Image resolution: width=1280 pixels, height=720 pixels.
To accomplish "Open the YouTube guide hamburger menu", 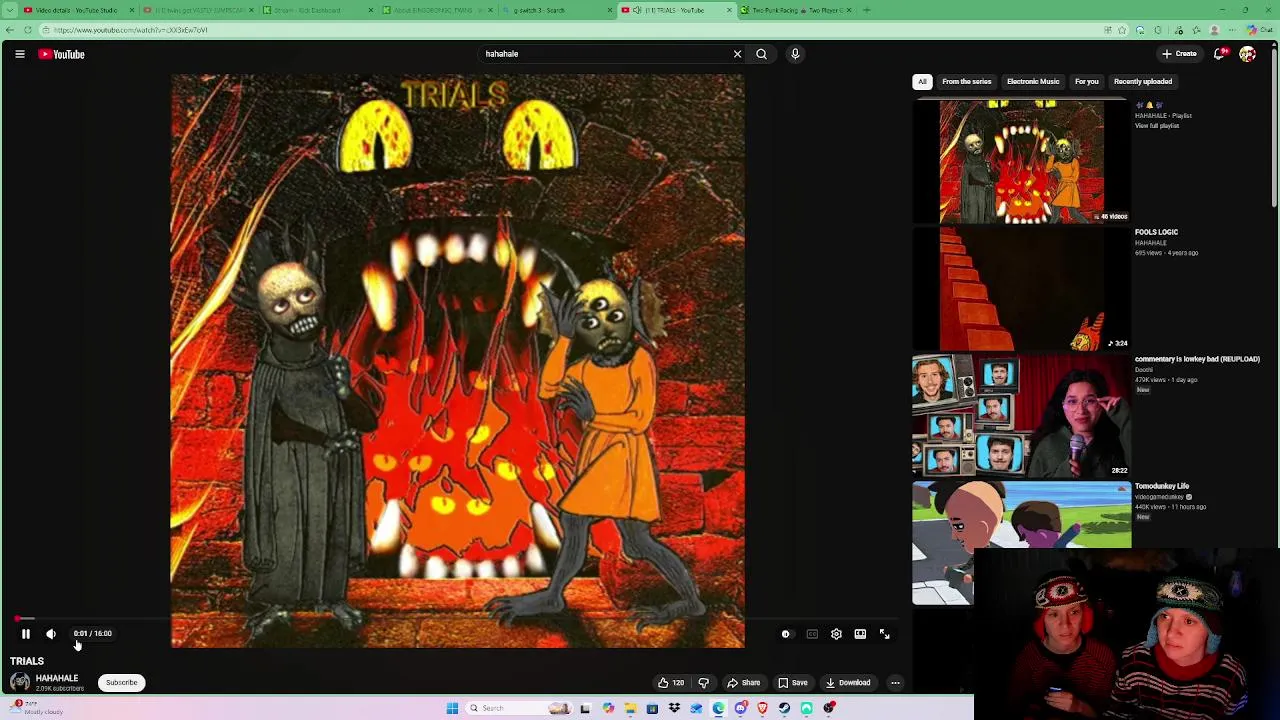I will point(20,54).
